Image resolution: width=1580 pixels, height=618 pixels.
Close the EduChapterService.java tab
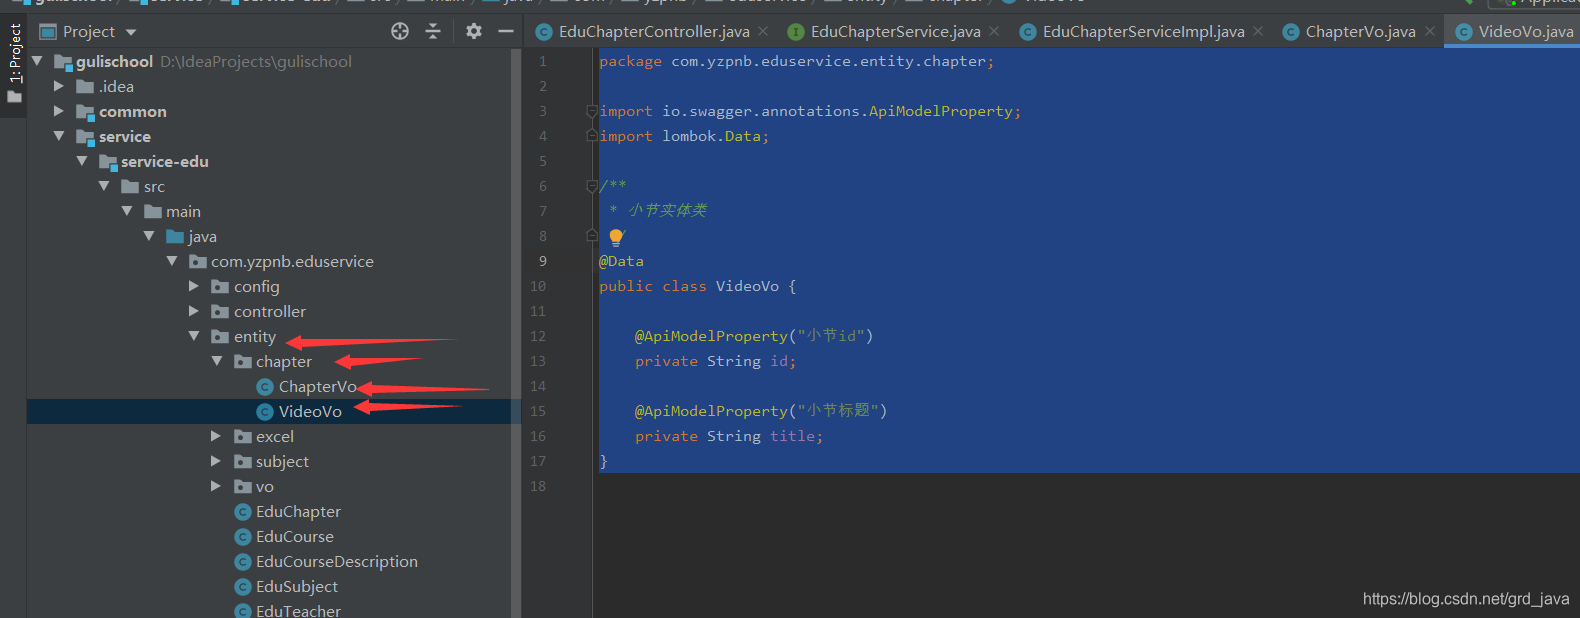994,31
